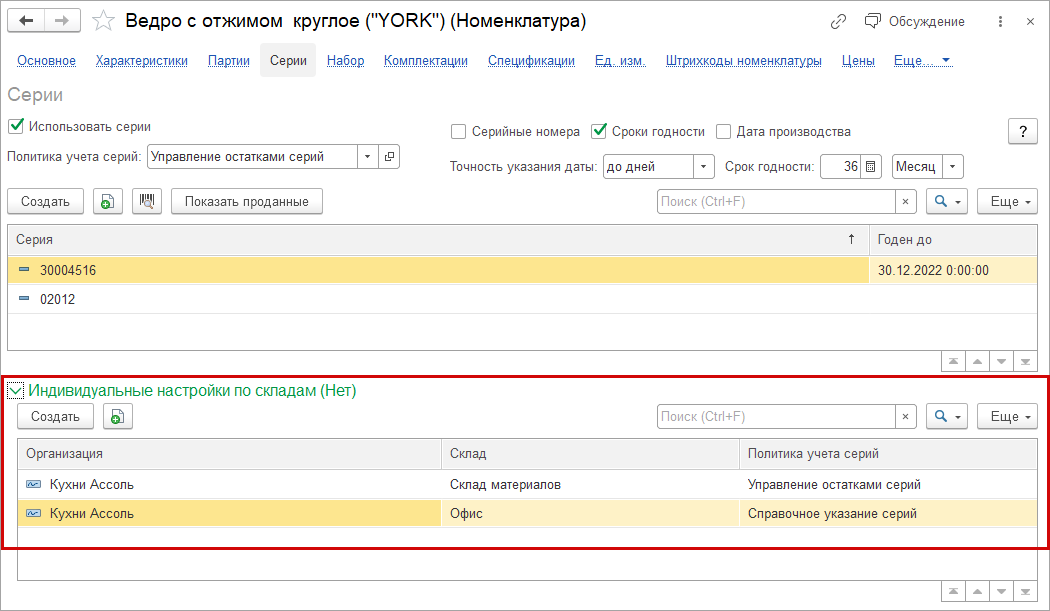Click the copy link icon in header

point(838,21)
